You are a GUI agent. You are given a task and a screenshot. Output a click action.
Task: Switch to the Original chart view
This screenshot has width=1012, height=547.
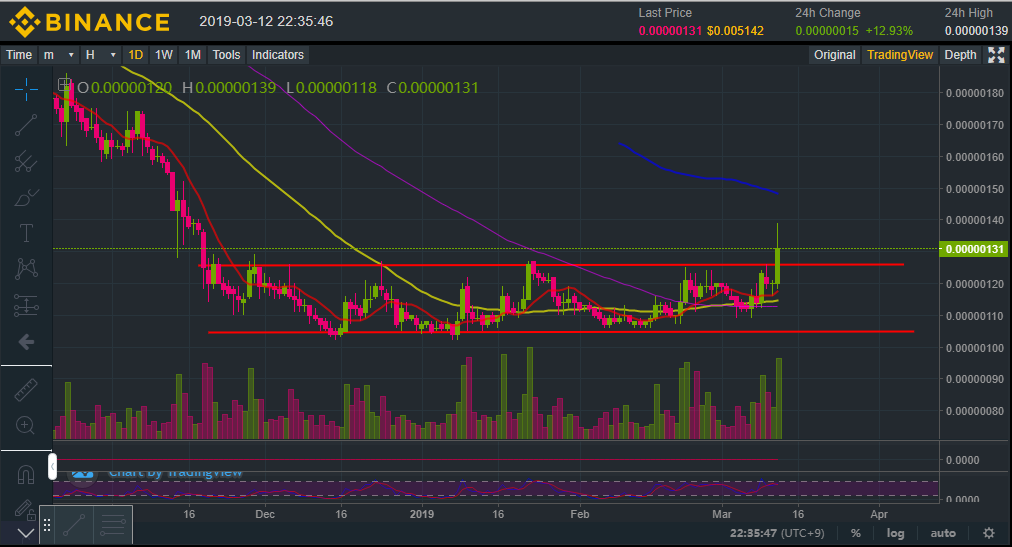pos(834,55)
